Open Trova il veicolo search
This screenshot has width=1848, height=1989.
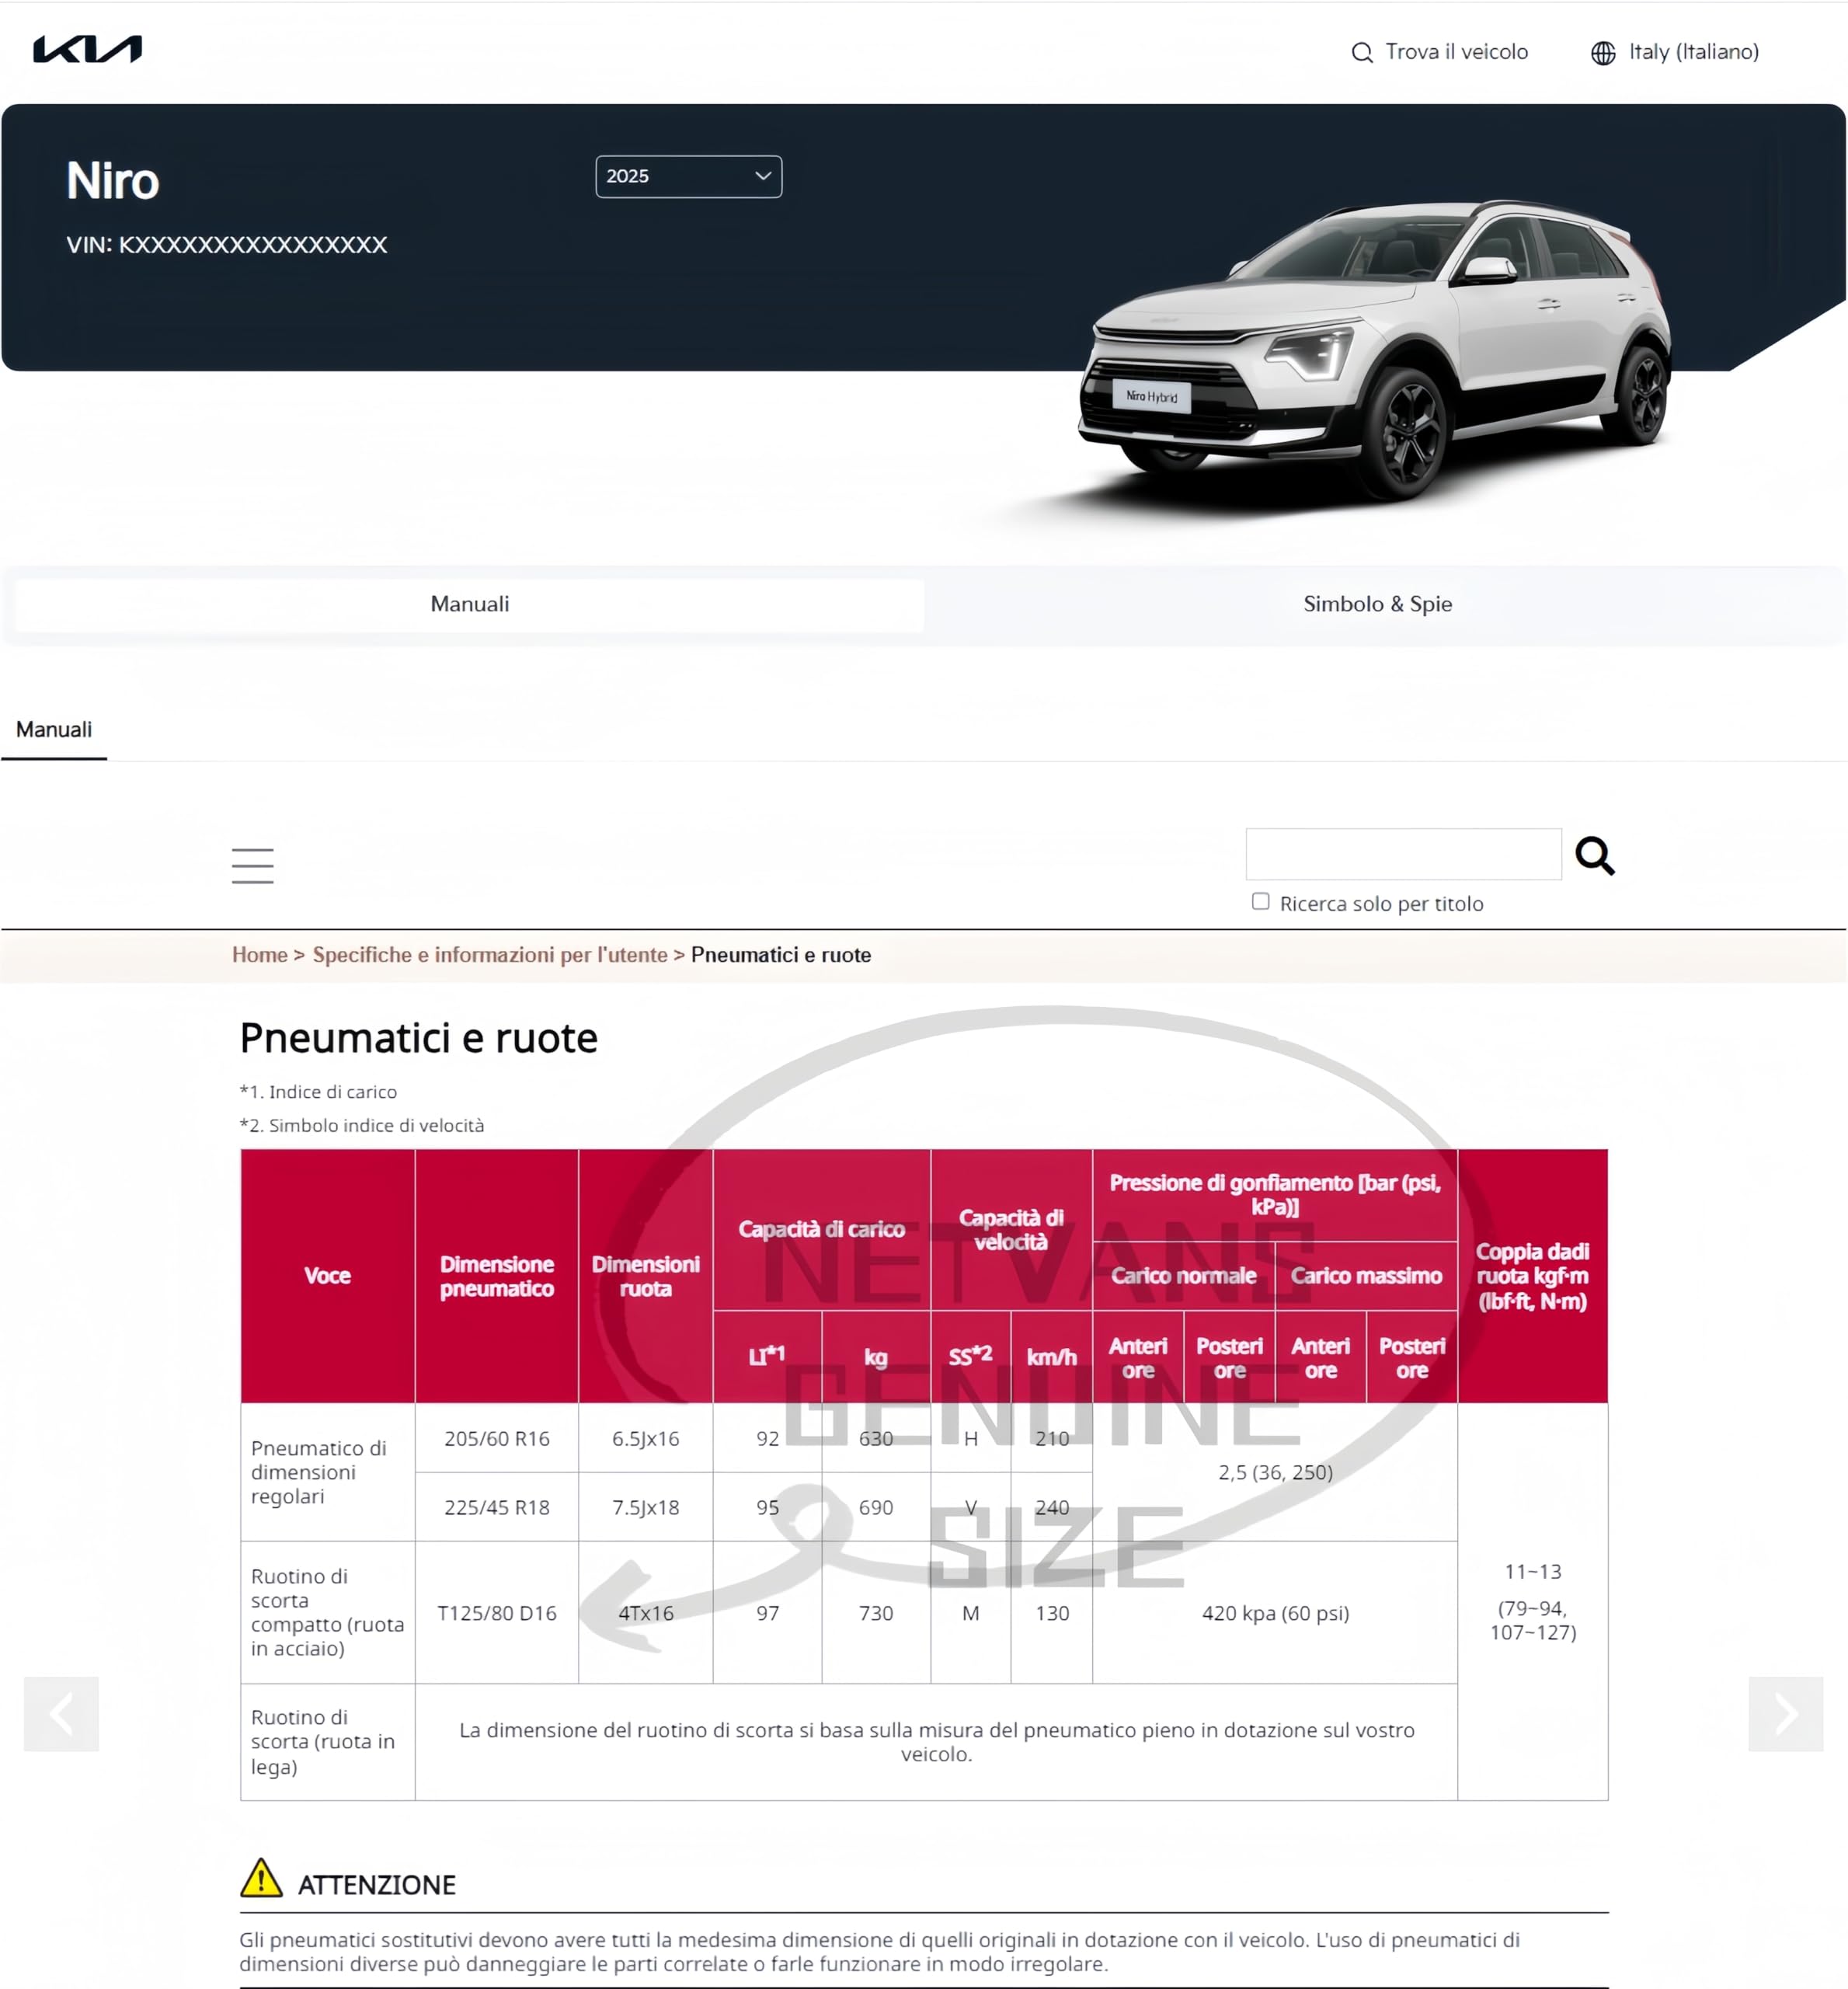coord(1439,52)
